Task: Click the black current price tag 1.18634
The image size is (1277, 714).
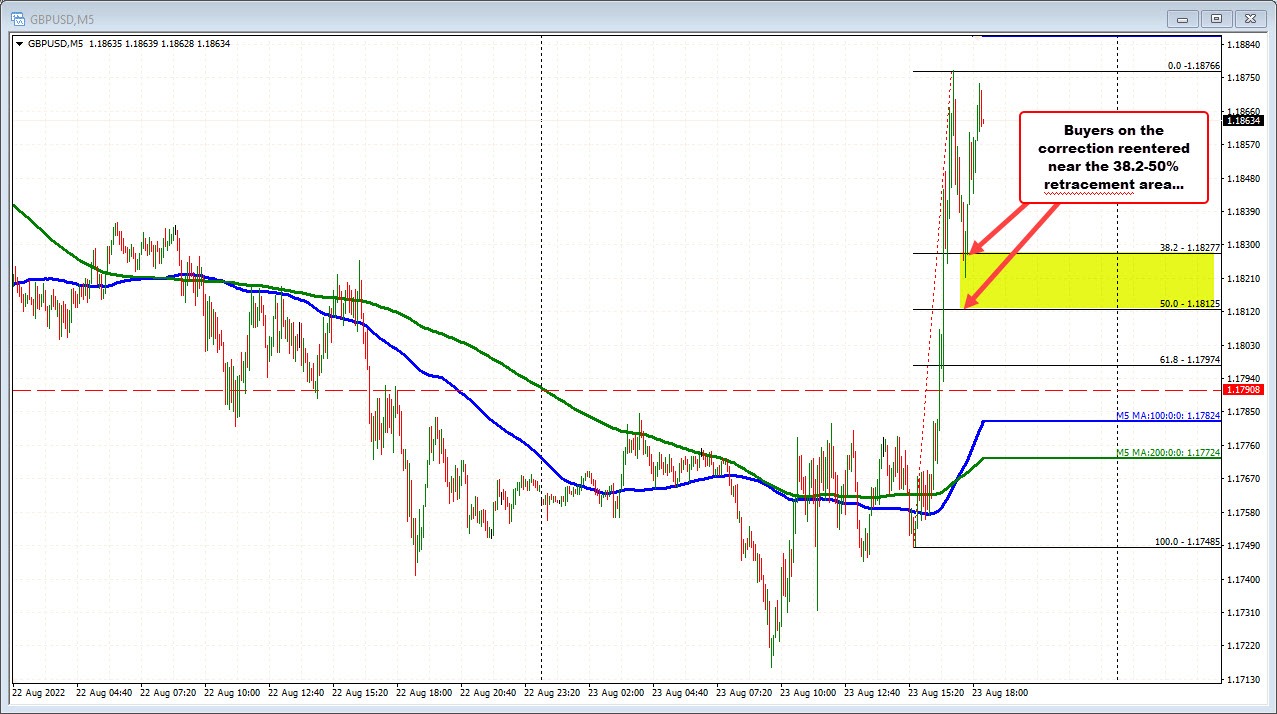Action: tap(1246, 120)
